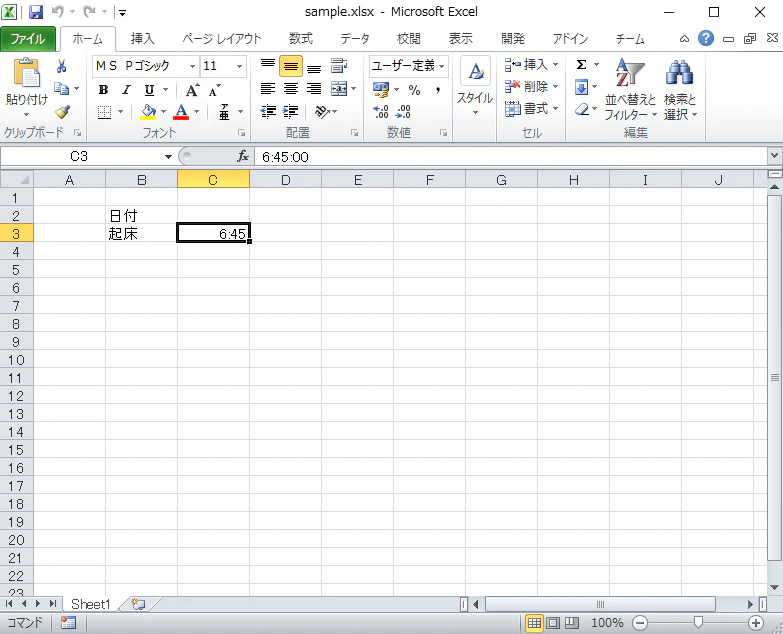Toggle top vertical alignment
This screenshot has height=634, width=783.
[x=268, y=66]
